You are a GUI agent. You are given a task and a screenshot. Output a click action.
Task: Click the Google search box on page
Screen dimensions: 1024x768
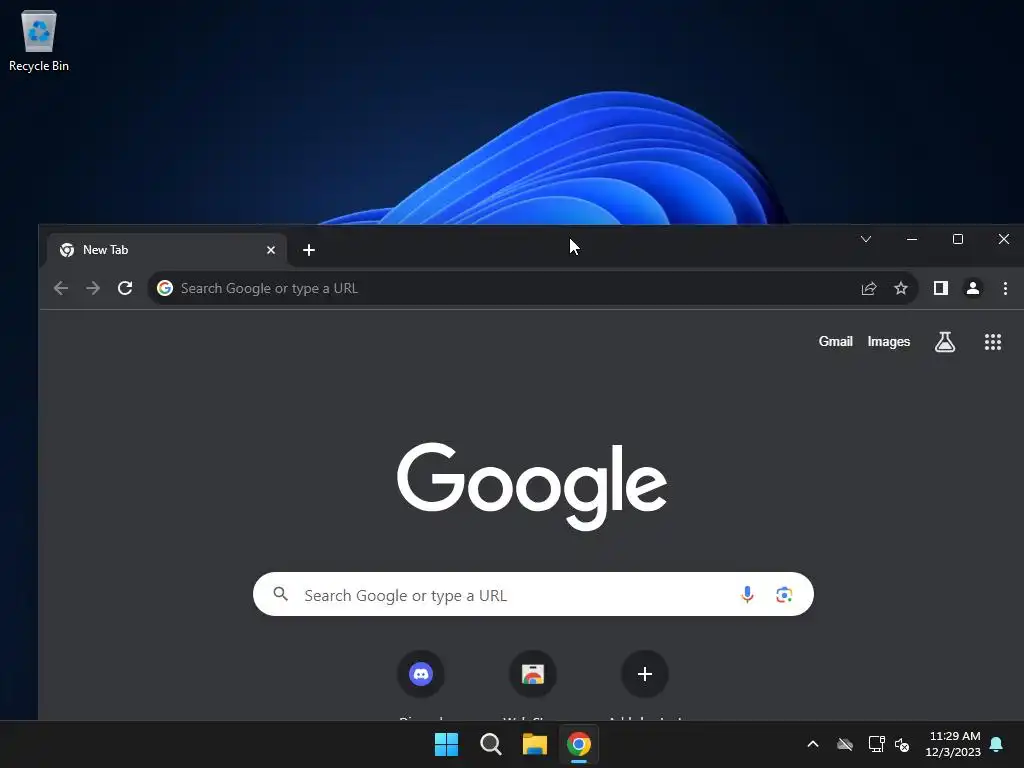[x=533, y=594]
